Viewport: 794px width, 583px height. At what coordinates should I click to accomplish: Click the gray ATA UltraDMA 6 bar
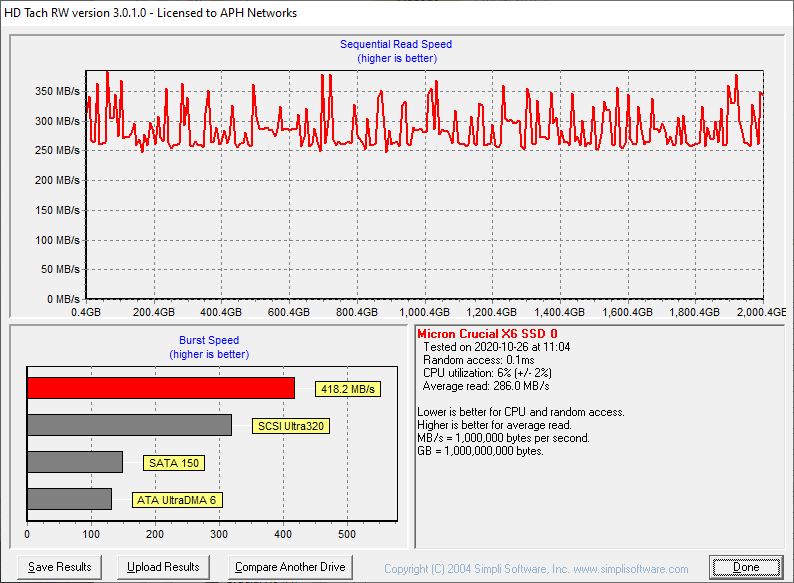click(69, 499)
